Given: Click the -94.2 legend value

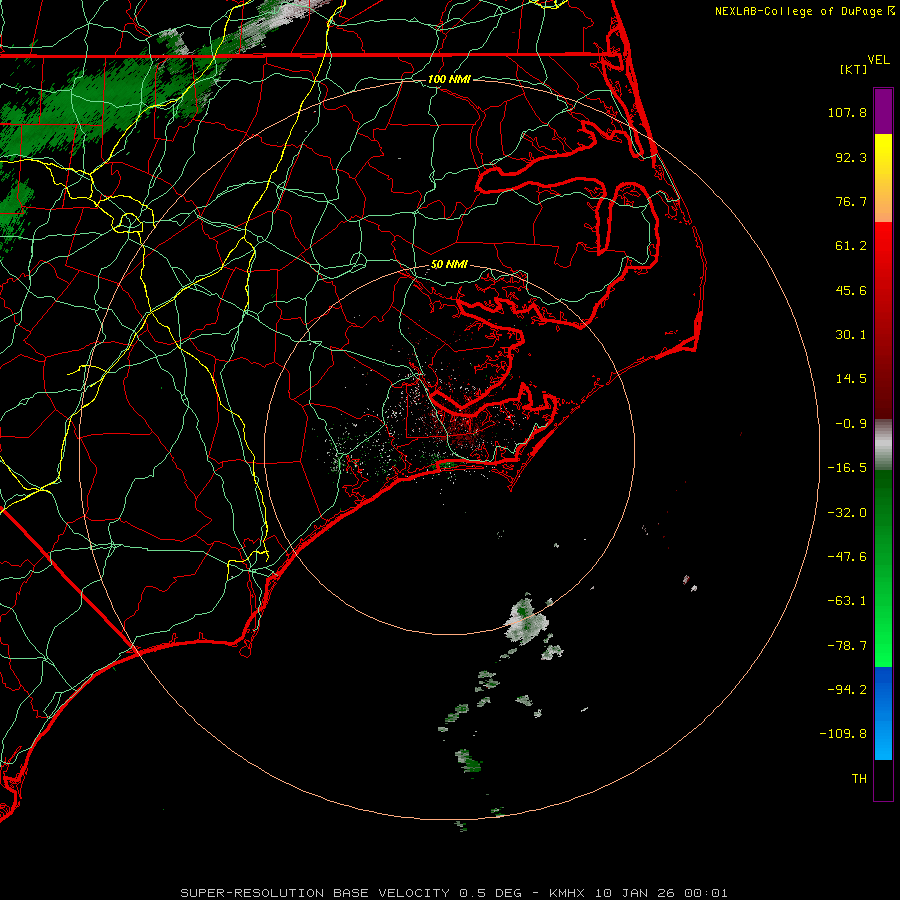Looking at the screenshot, I should 847,690.
